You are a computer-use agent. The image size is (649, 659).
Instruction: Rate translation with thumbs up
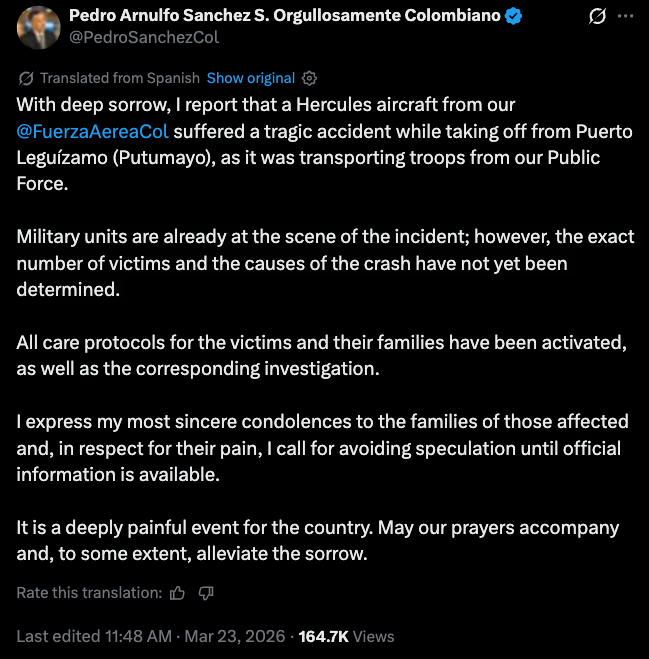tap(178, 593)
